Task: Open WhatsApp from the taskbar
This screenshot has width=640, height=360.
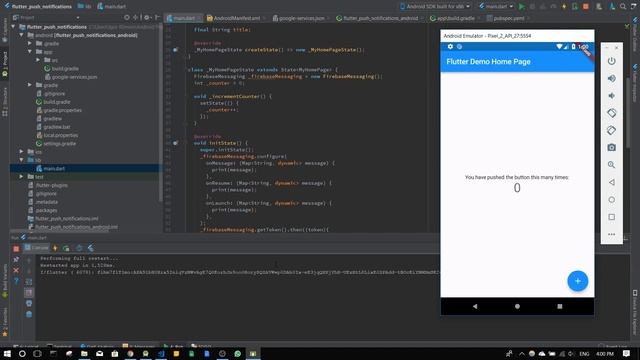Action: (x=238, y=353)
